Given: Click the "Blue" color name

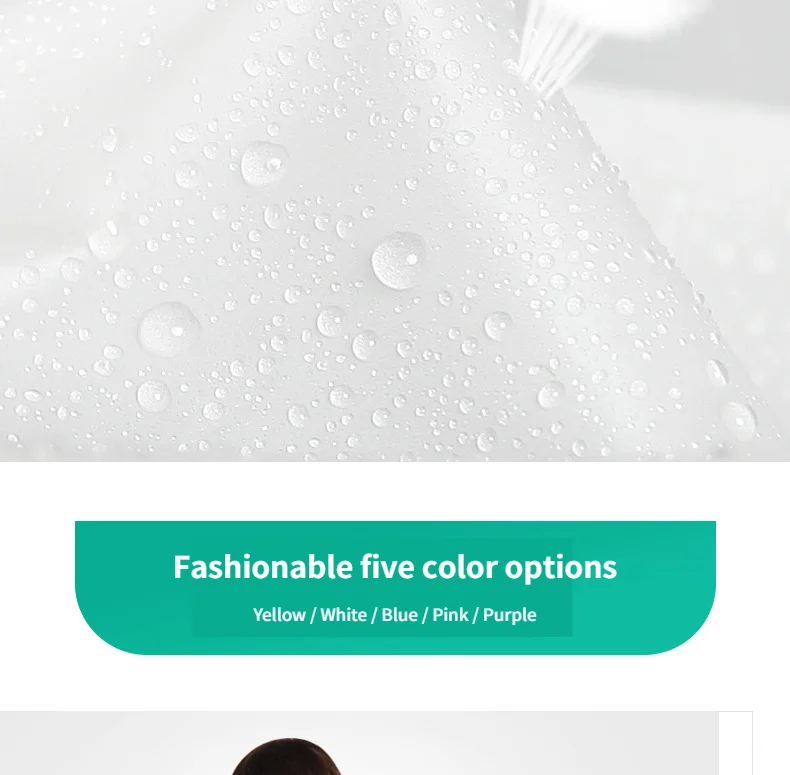Looking at the screenshot, I should coord(400,615).
